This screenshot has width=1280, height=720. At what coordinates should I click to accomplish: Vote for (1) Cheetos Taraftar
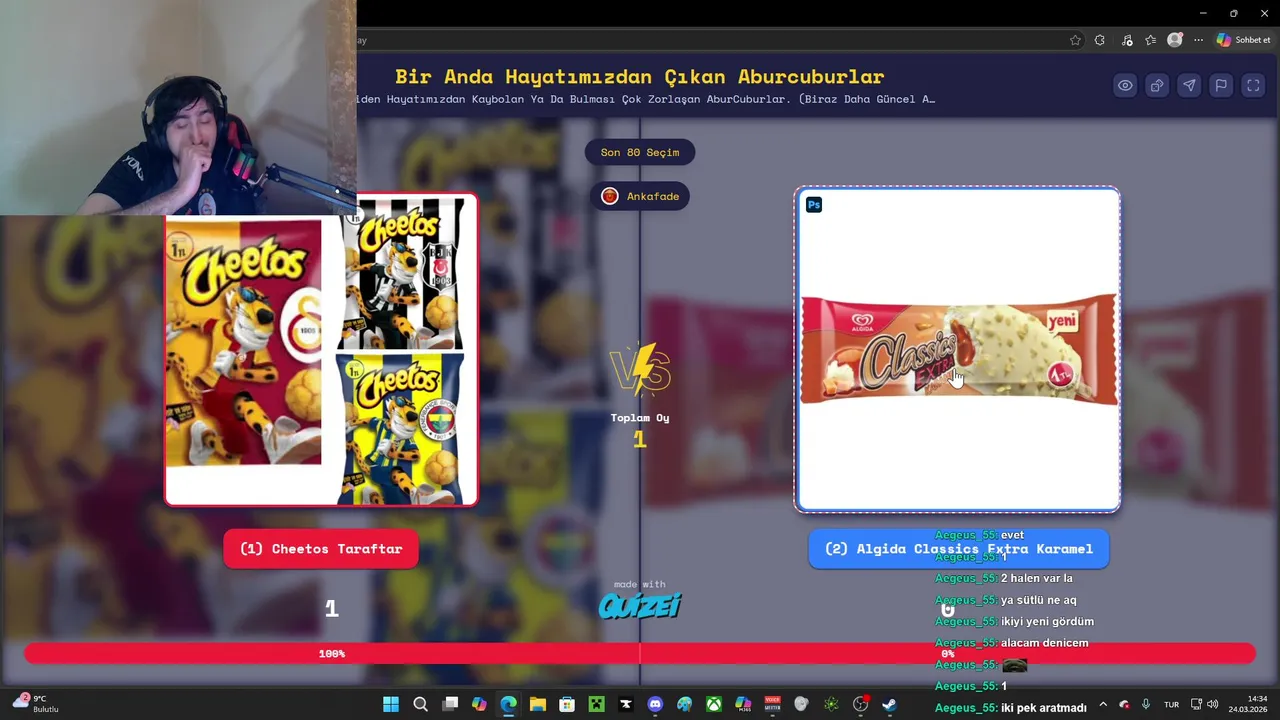[321, 549]
